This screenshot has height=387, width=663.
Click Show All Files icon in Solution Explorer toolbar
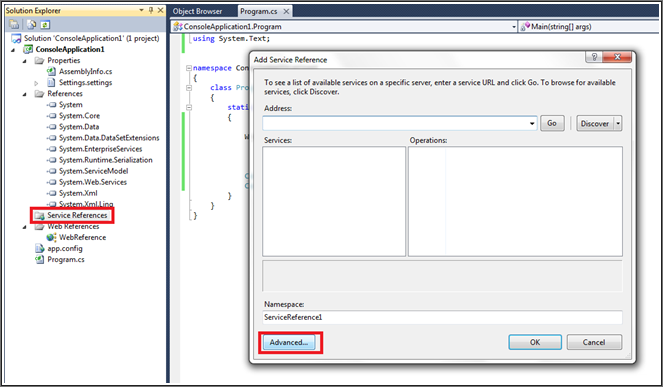pyautogui.click(x=31, y=25)
